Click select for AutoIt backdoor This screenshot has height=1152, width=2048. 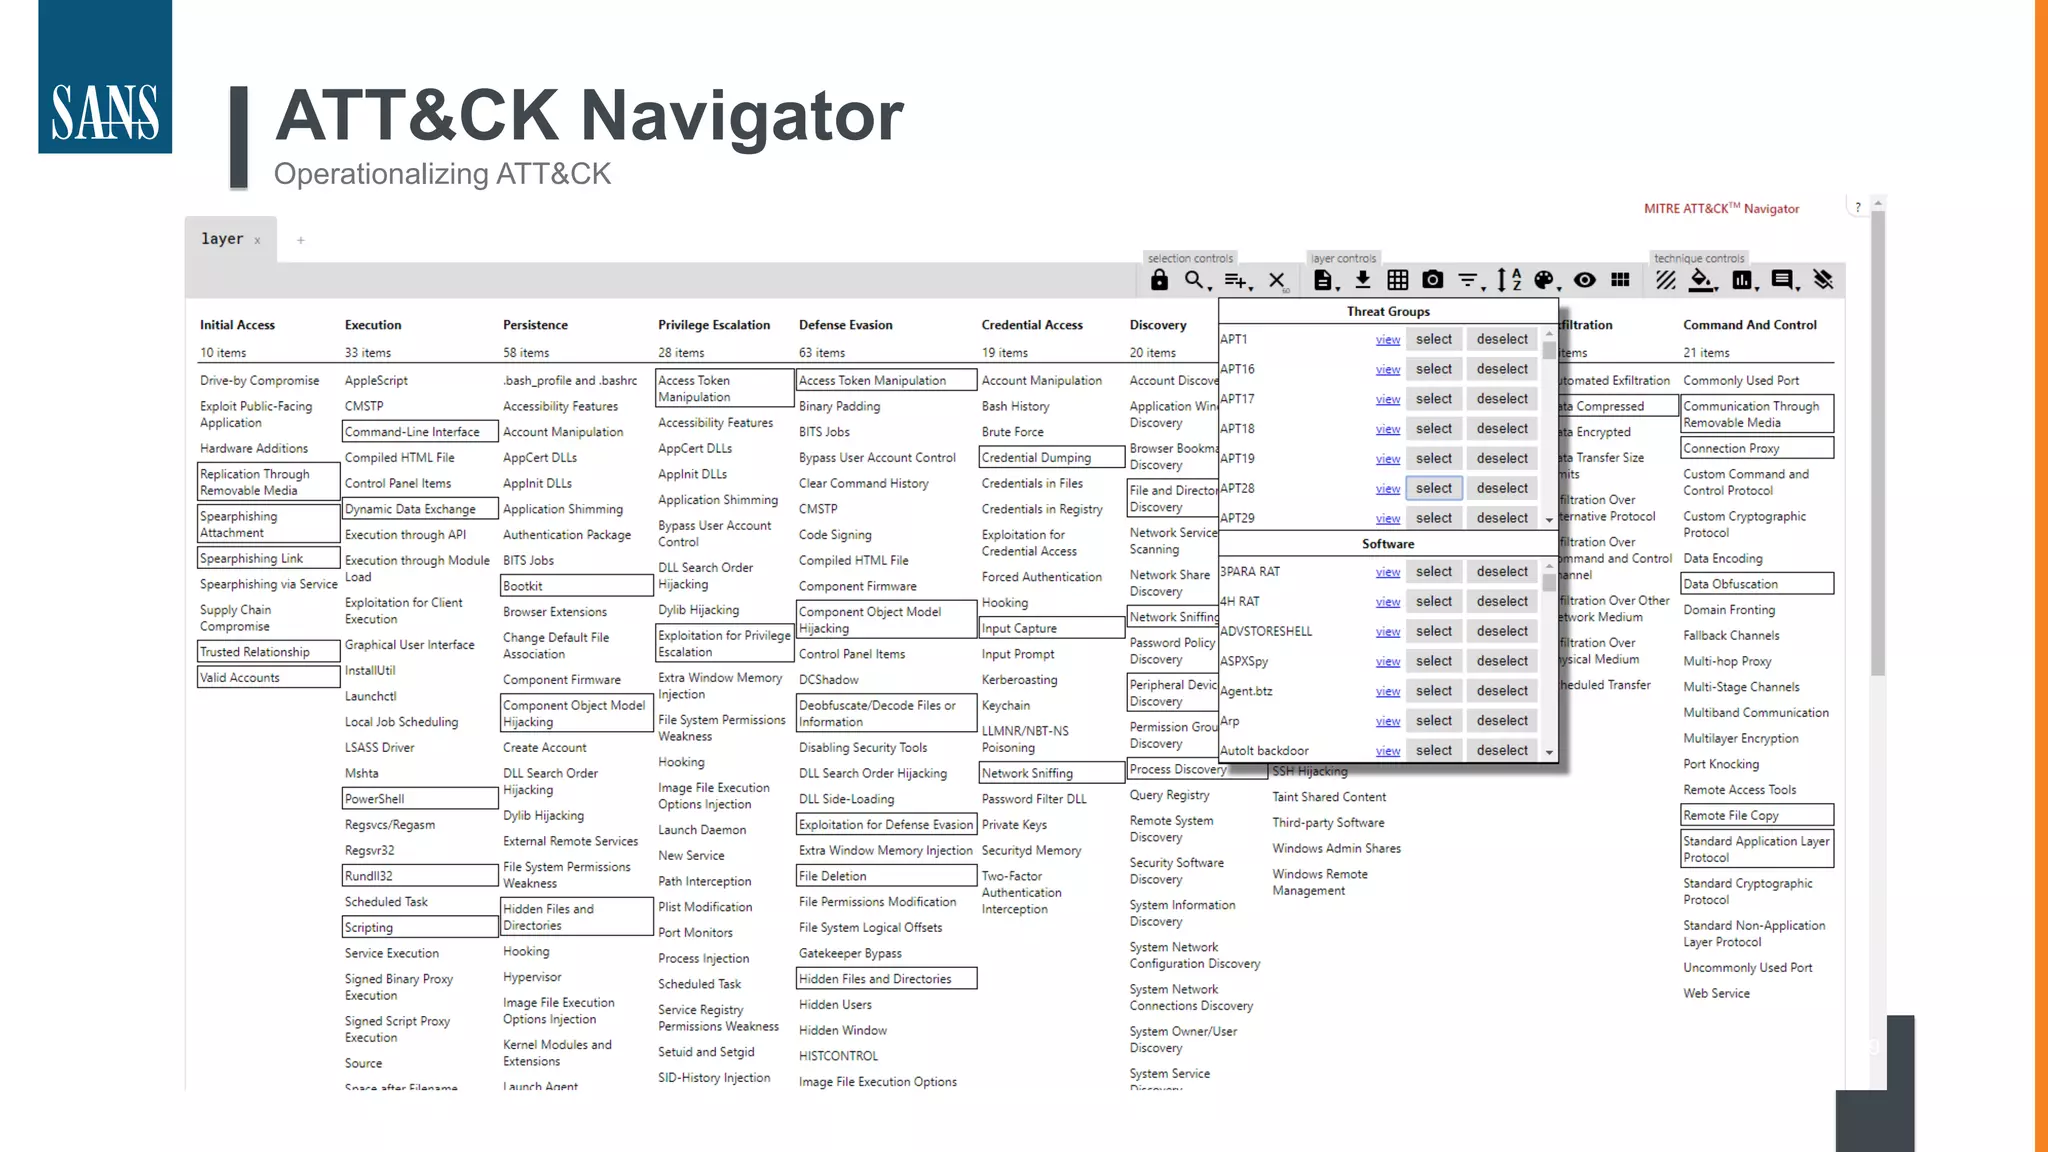pos(1433,750)
